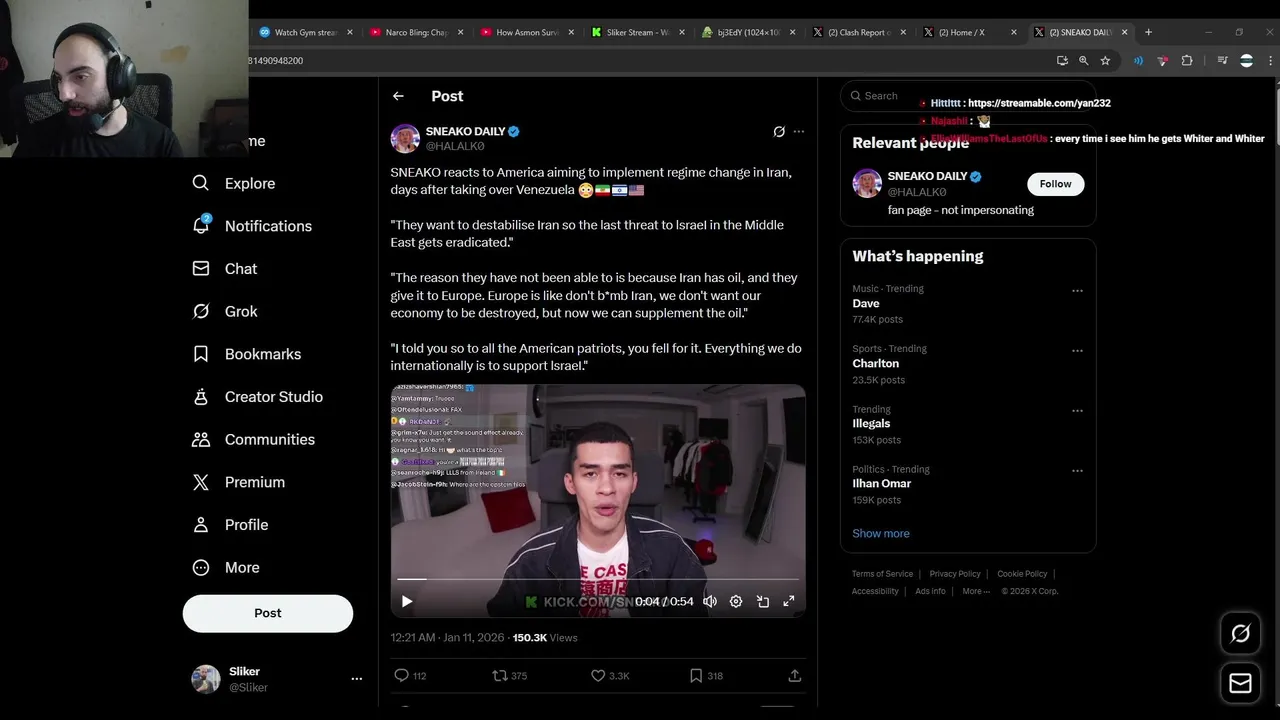Open the floating messages envelope button
1280x720 pixels.
1240,684
